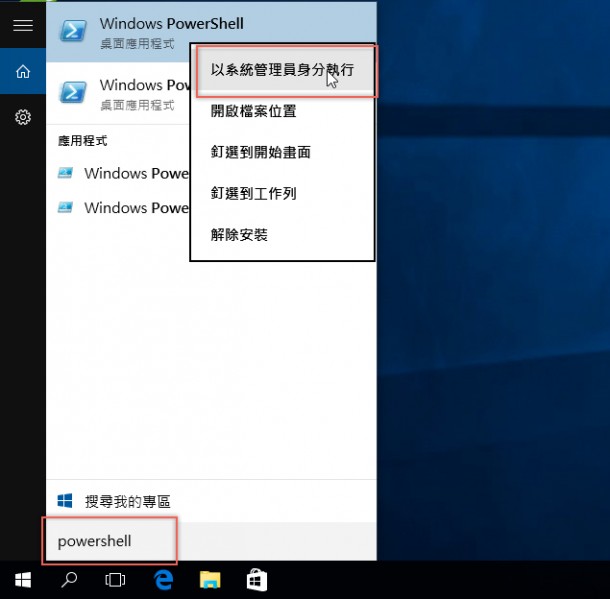Open the second Windows PowerShell entry under 應用程式
The height and width of the screenshot is (599, 610).
118,207
